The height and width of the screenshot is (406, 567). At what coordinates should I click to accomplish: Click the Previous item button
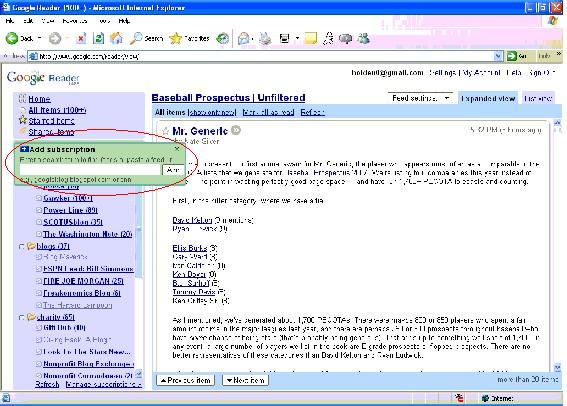186,380
